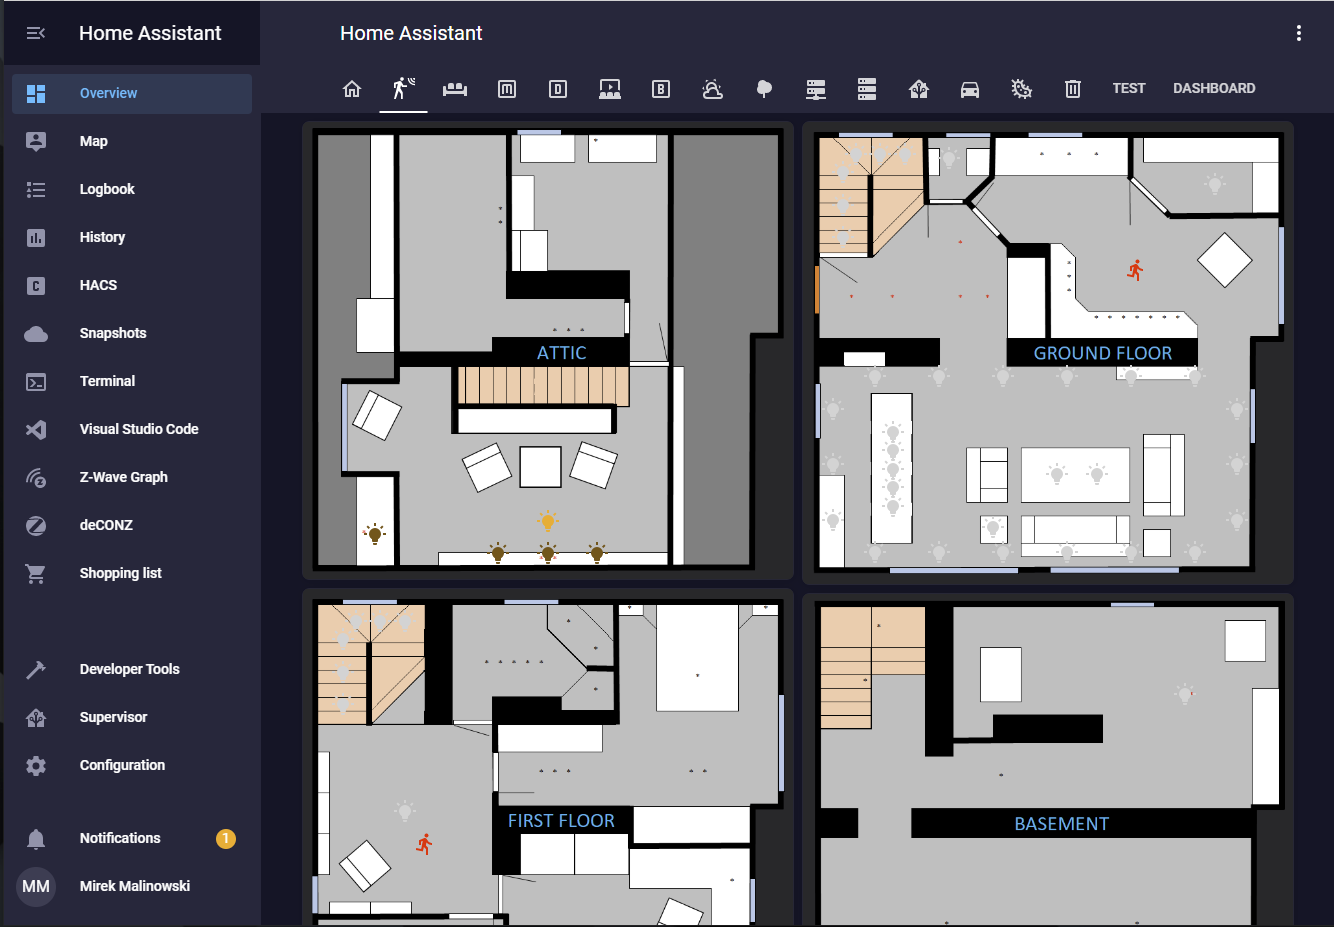Open Visual Studio Code in sidebar

(132, 429)
